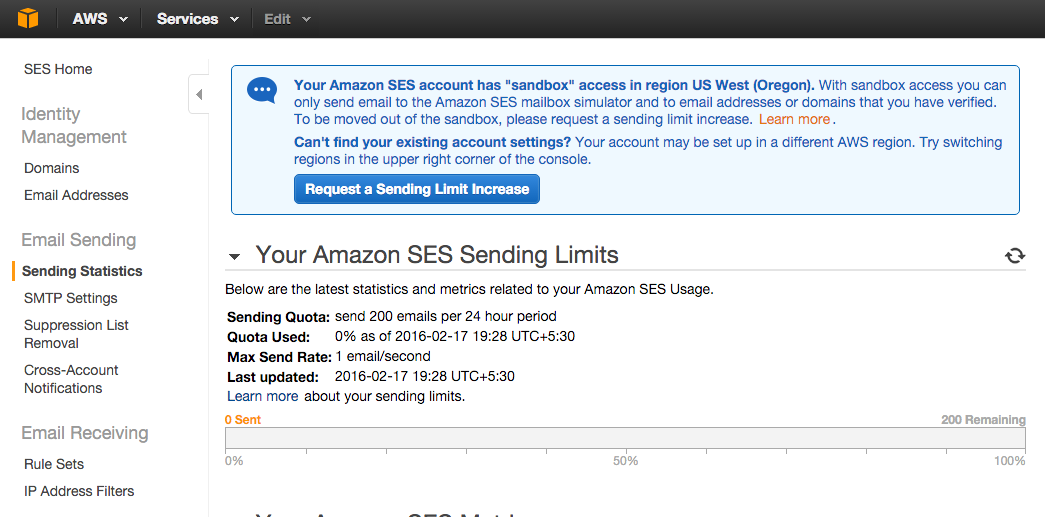Open Cross-Account Notifications
Screen dimensions: 1045x517
click(x=71, y=379)
